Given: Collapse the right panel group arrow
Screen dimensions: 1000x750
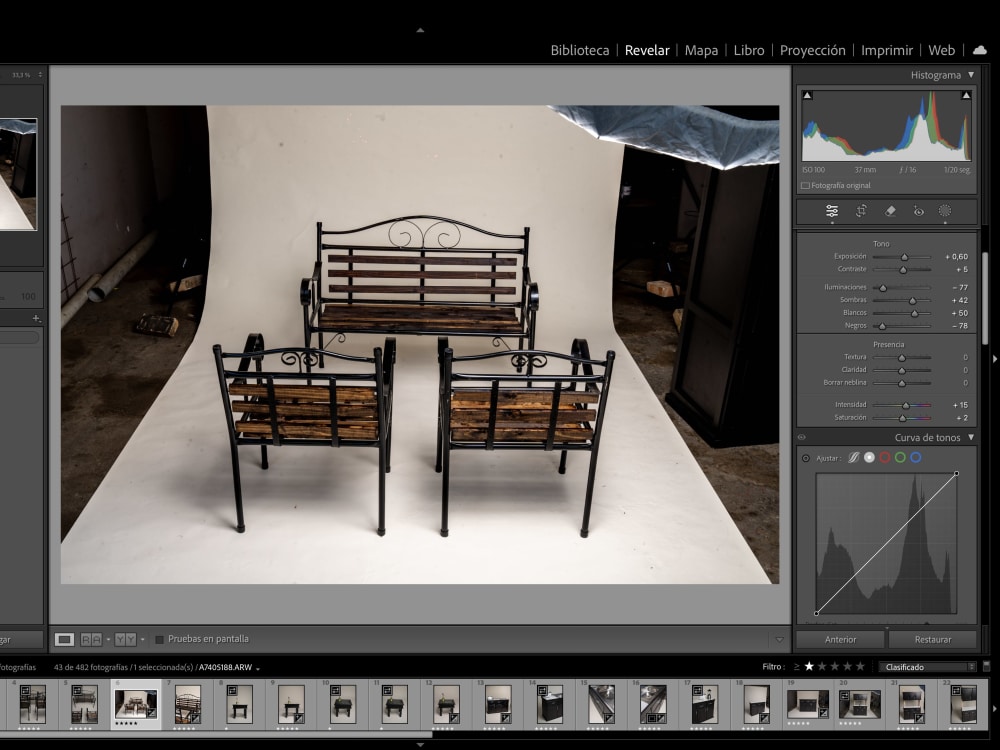Looking at the screenshot, I should (x=995, y=359).
